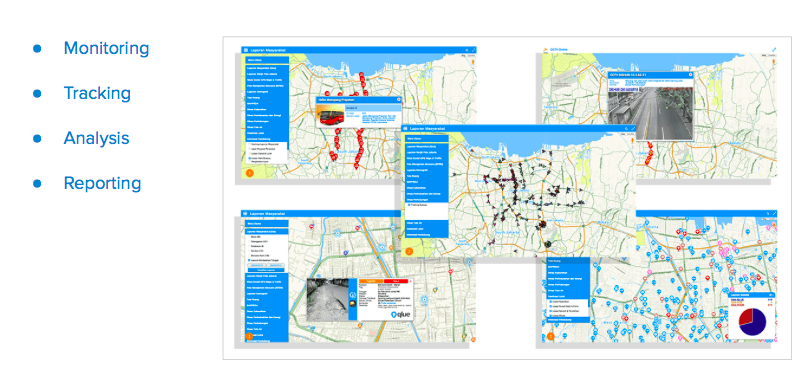Click Laporan Masyarakat title of Qlue report window

(268, 213)
